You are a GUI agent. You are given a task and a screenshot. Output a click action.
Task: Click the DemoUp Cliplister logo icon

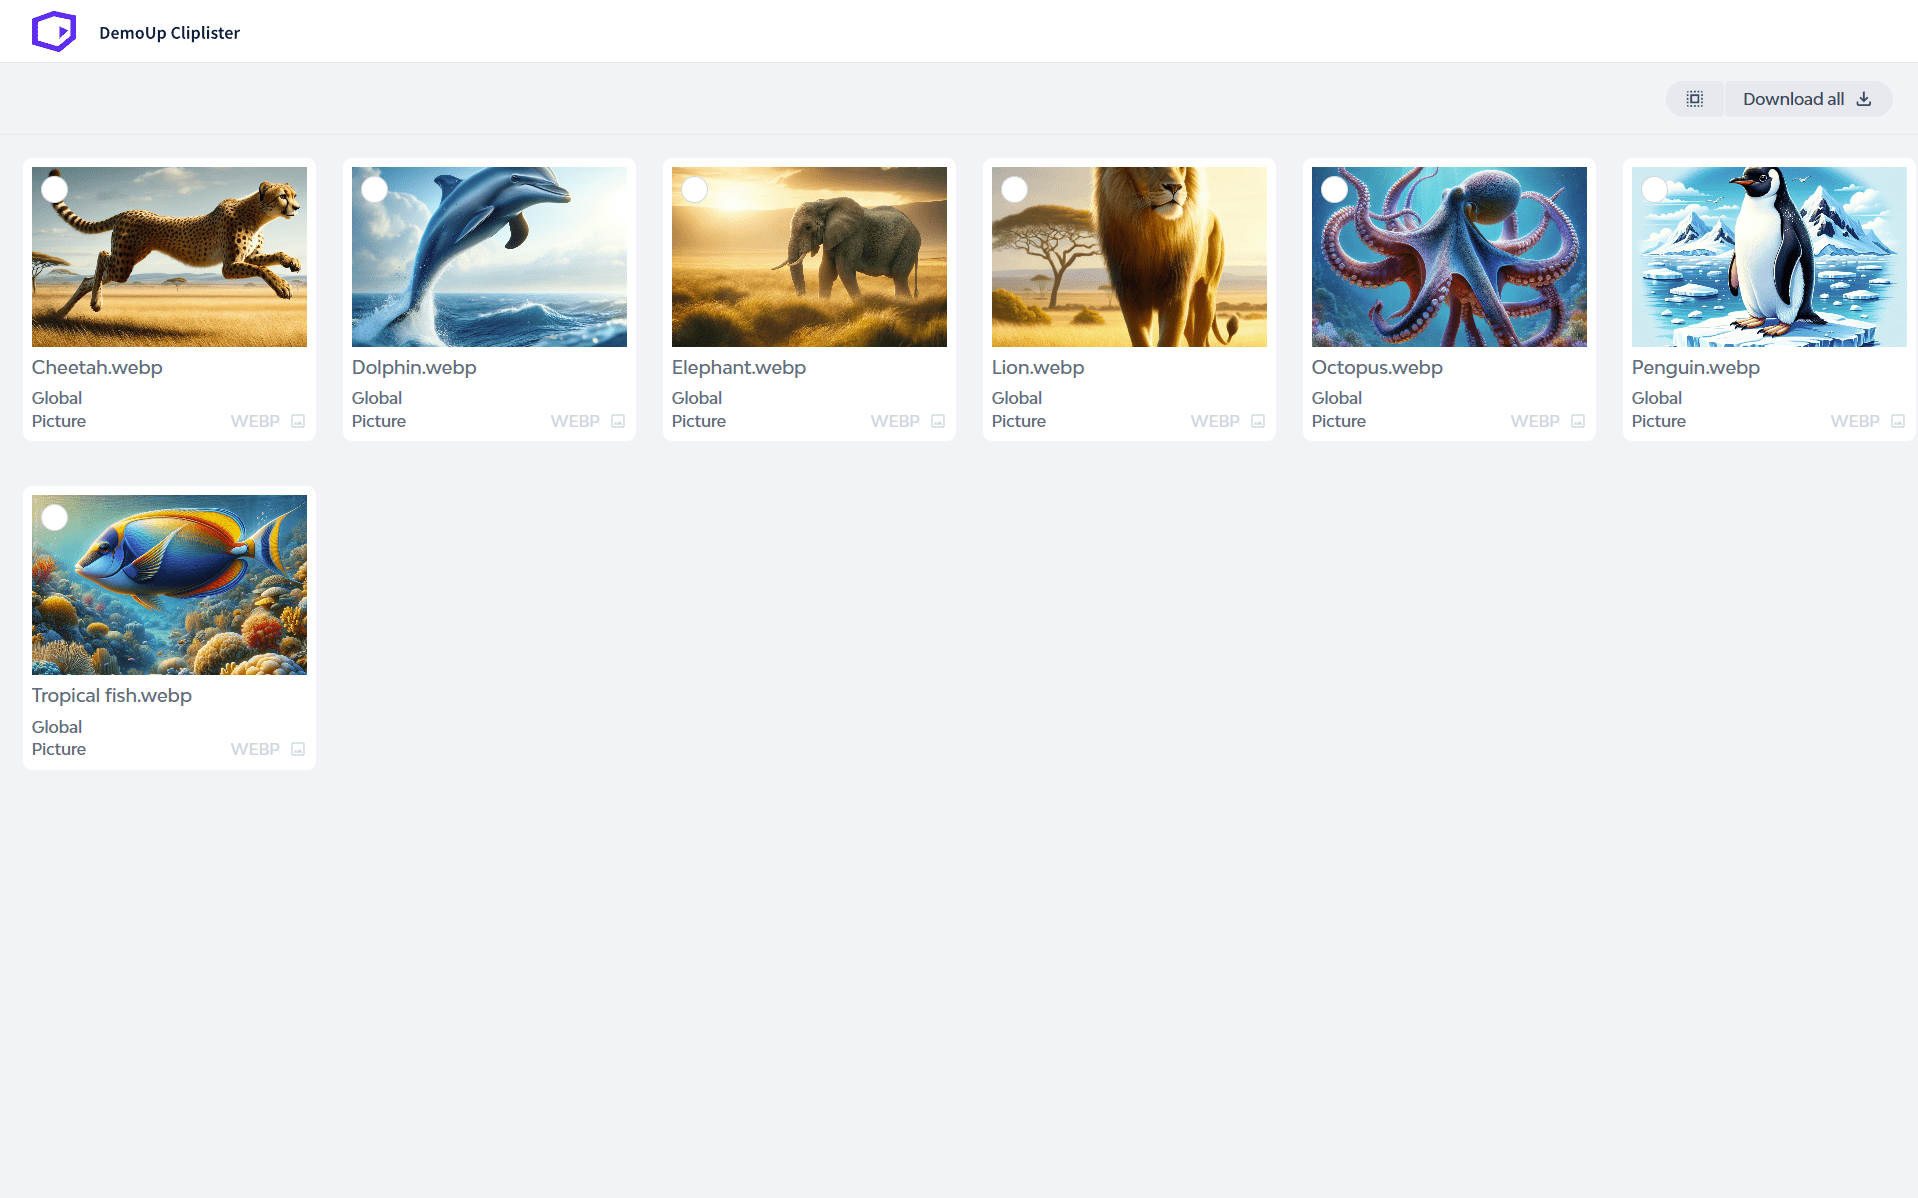(54, 32)
